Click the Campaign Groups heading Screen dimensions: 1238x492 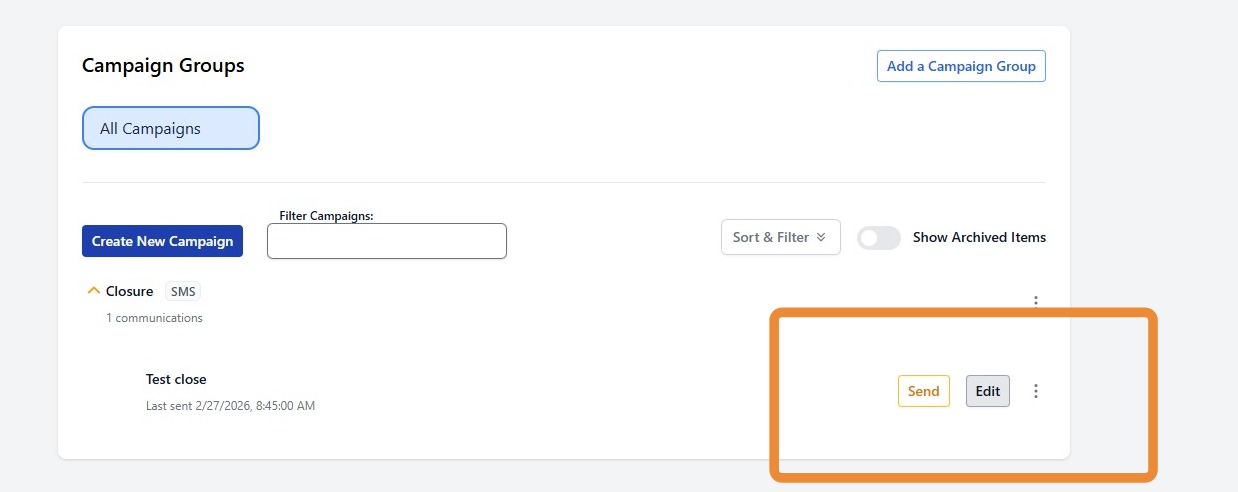coord(163,66)
